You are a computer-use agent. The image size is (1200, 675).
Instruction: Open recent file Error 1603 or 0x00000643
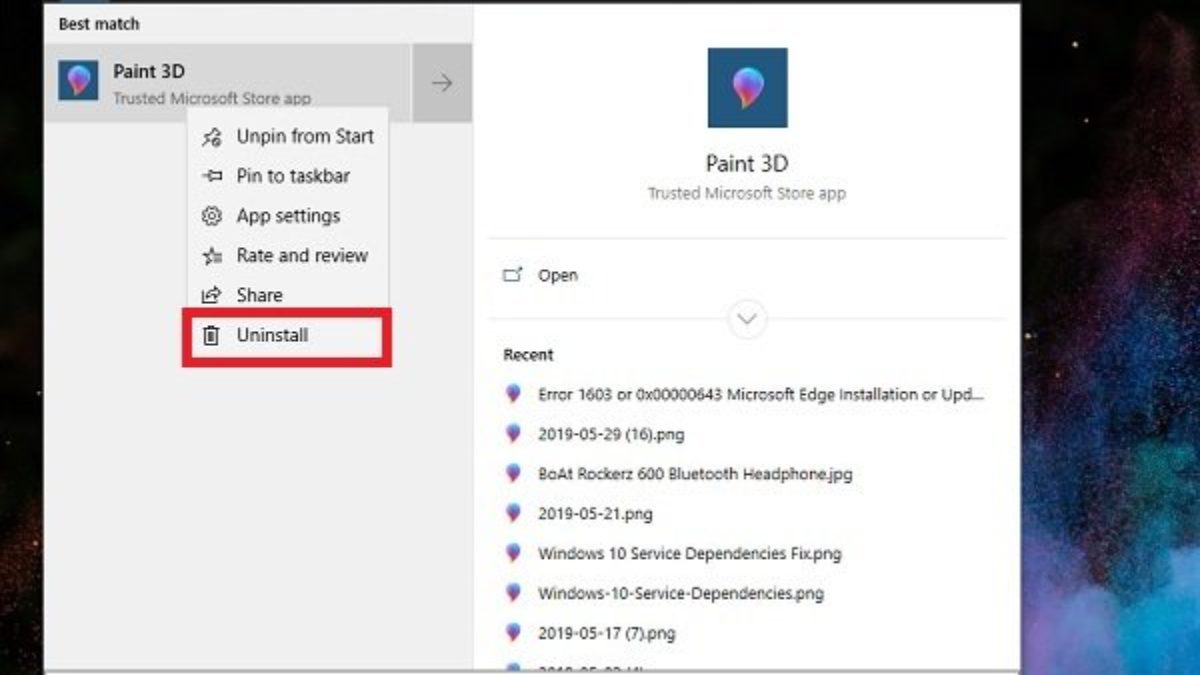click(x=761, y=394)
